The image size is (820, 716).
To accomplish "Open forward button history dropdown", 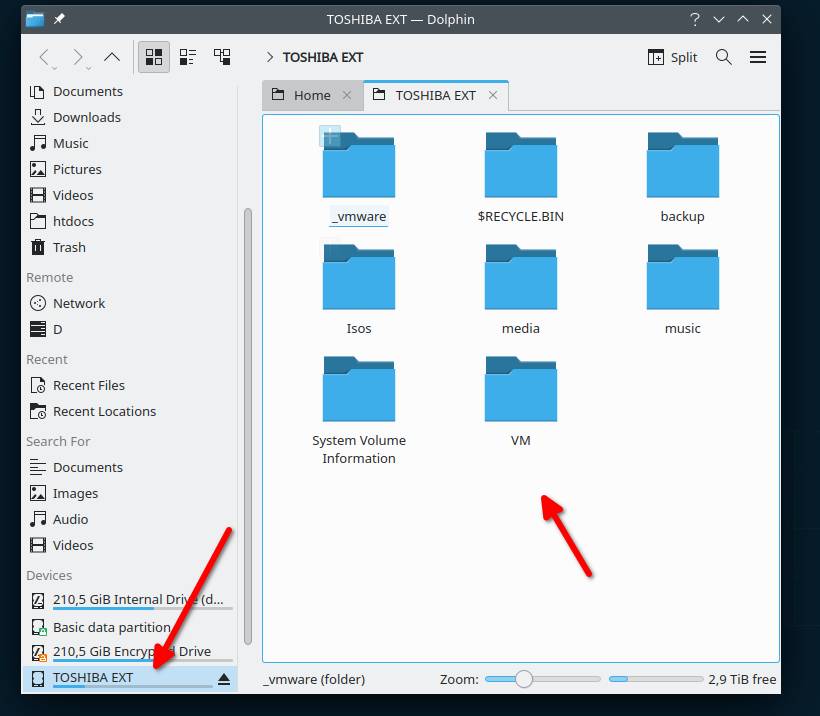I will (88, 68).
